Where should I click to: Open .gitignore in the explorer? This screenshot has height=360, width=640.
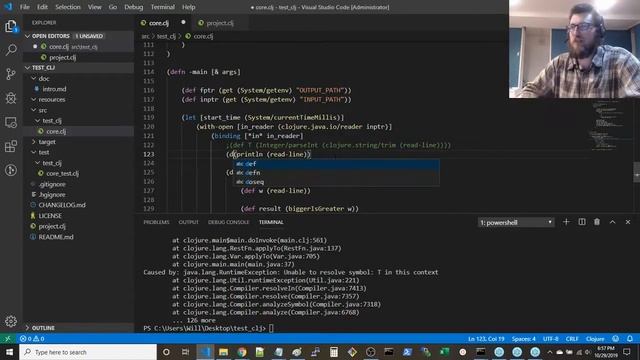[x=52, y=184]
